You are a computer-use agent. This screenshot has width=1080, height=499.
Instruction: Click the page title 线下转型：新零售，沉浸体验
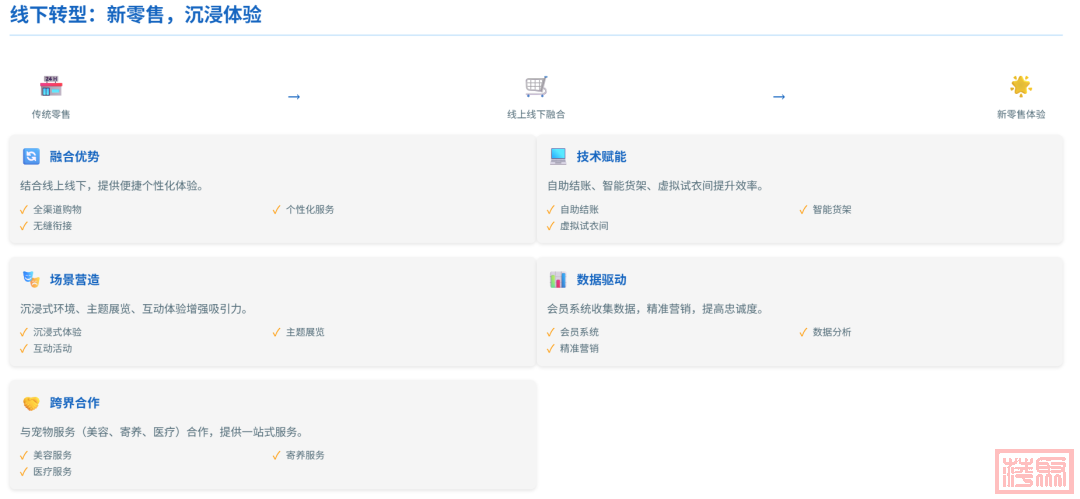tap(136, 15)
